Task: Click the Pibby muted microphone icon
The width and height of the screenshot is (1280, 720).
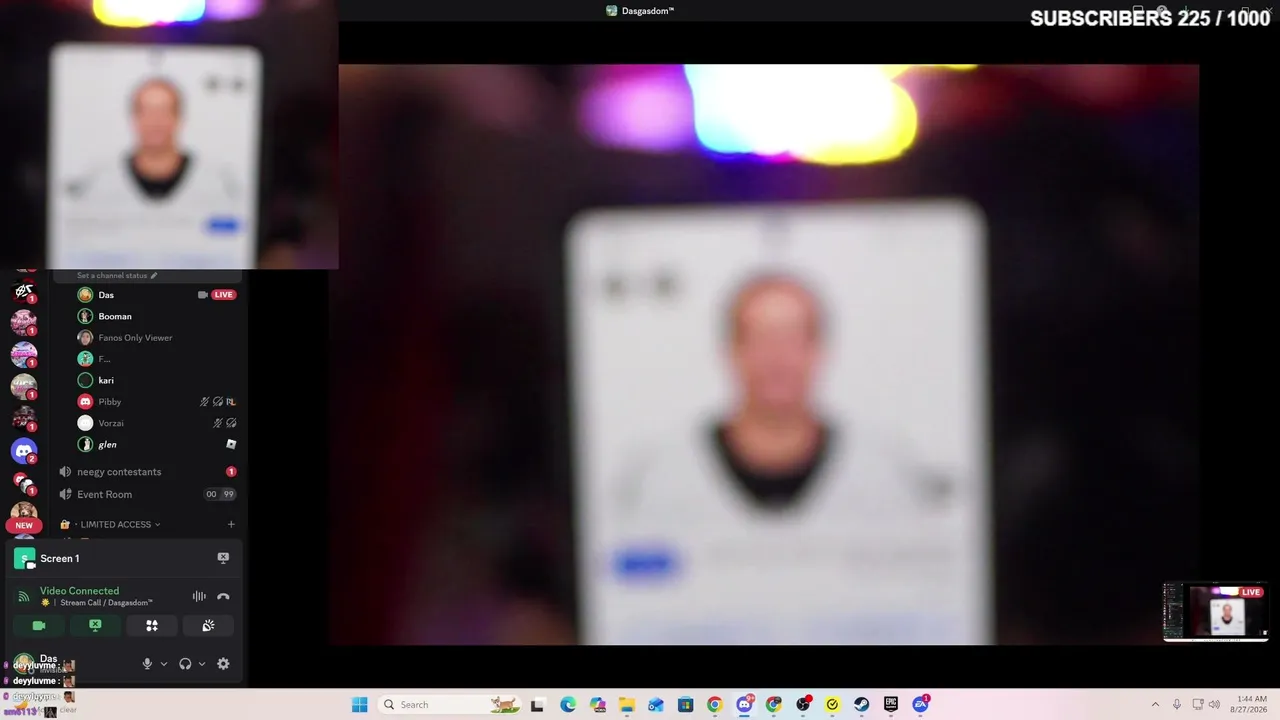Action: (205, 402)
